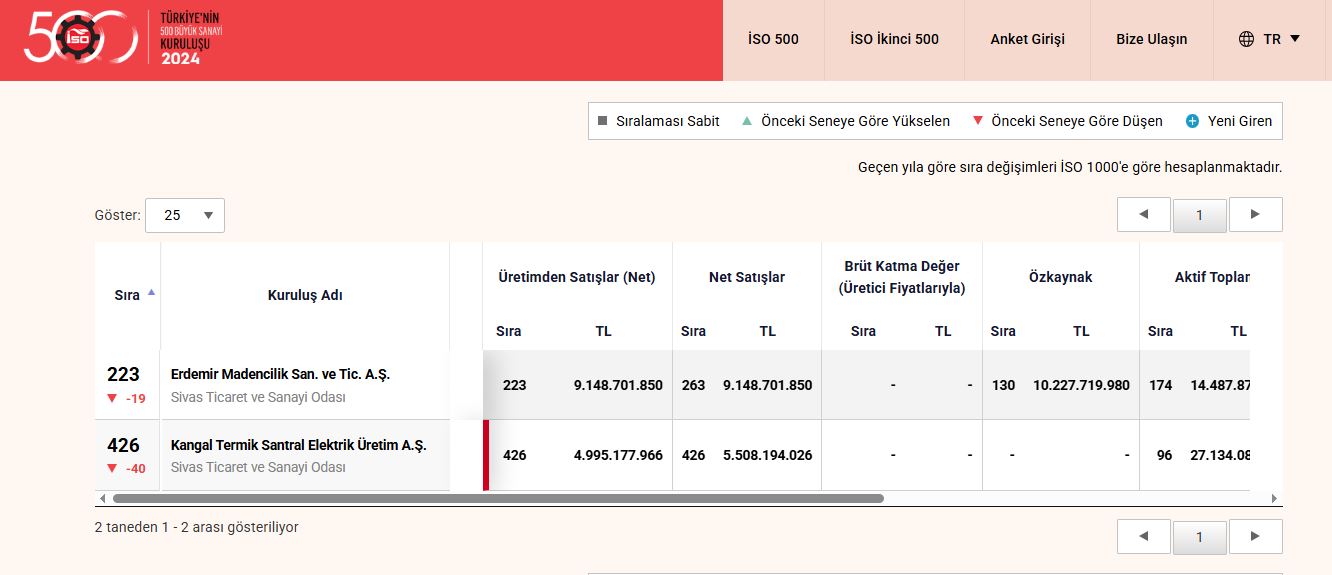Click the Önceki Seneye Göre Düşen label

click(x=1077, y=121)
